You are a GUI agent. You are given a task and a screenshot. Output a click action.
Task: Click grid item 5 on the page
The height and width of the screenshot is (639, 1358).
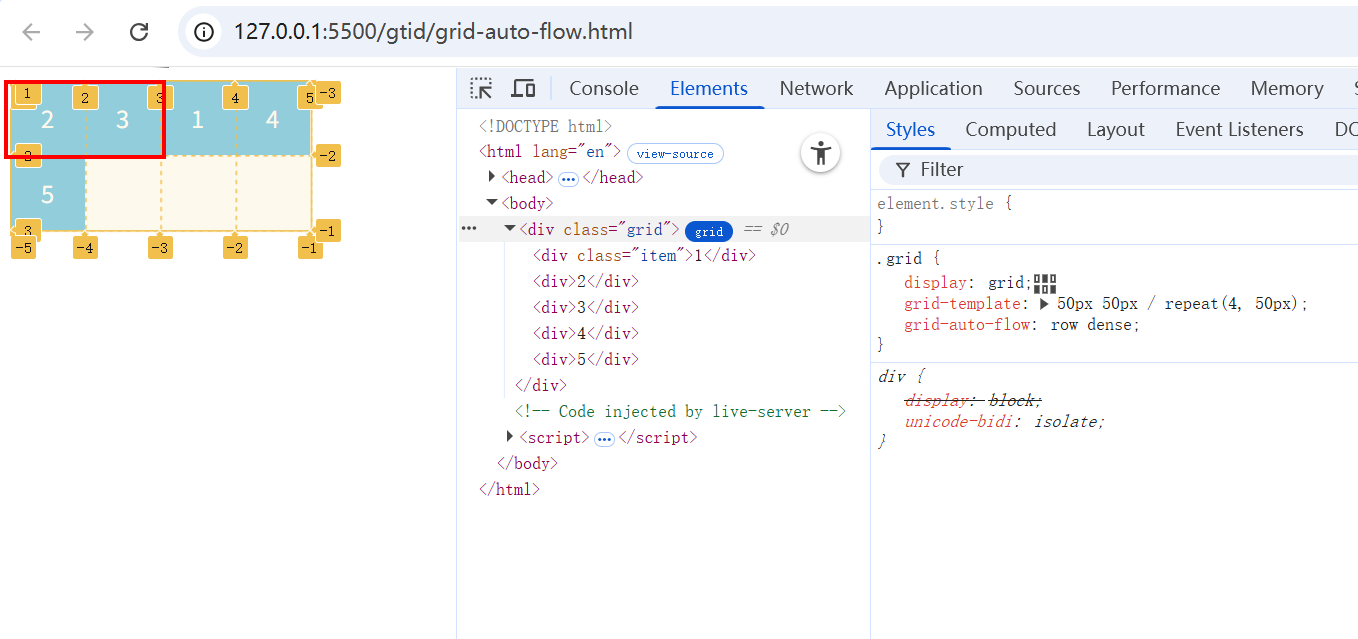47,194
